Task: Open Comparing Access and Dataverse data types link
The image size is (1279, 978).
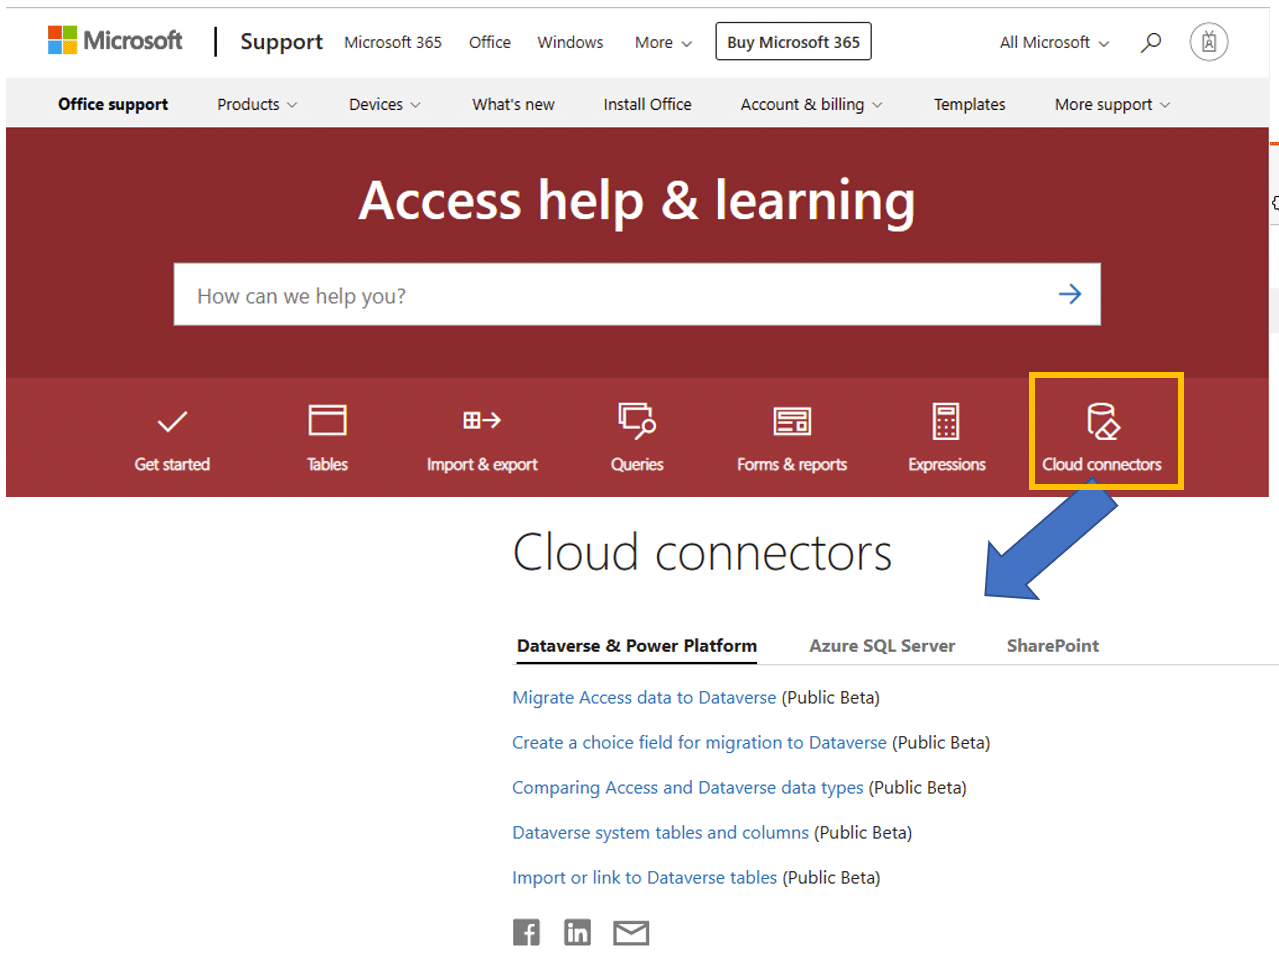Action: [x=687, y=787]
